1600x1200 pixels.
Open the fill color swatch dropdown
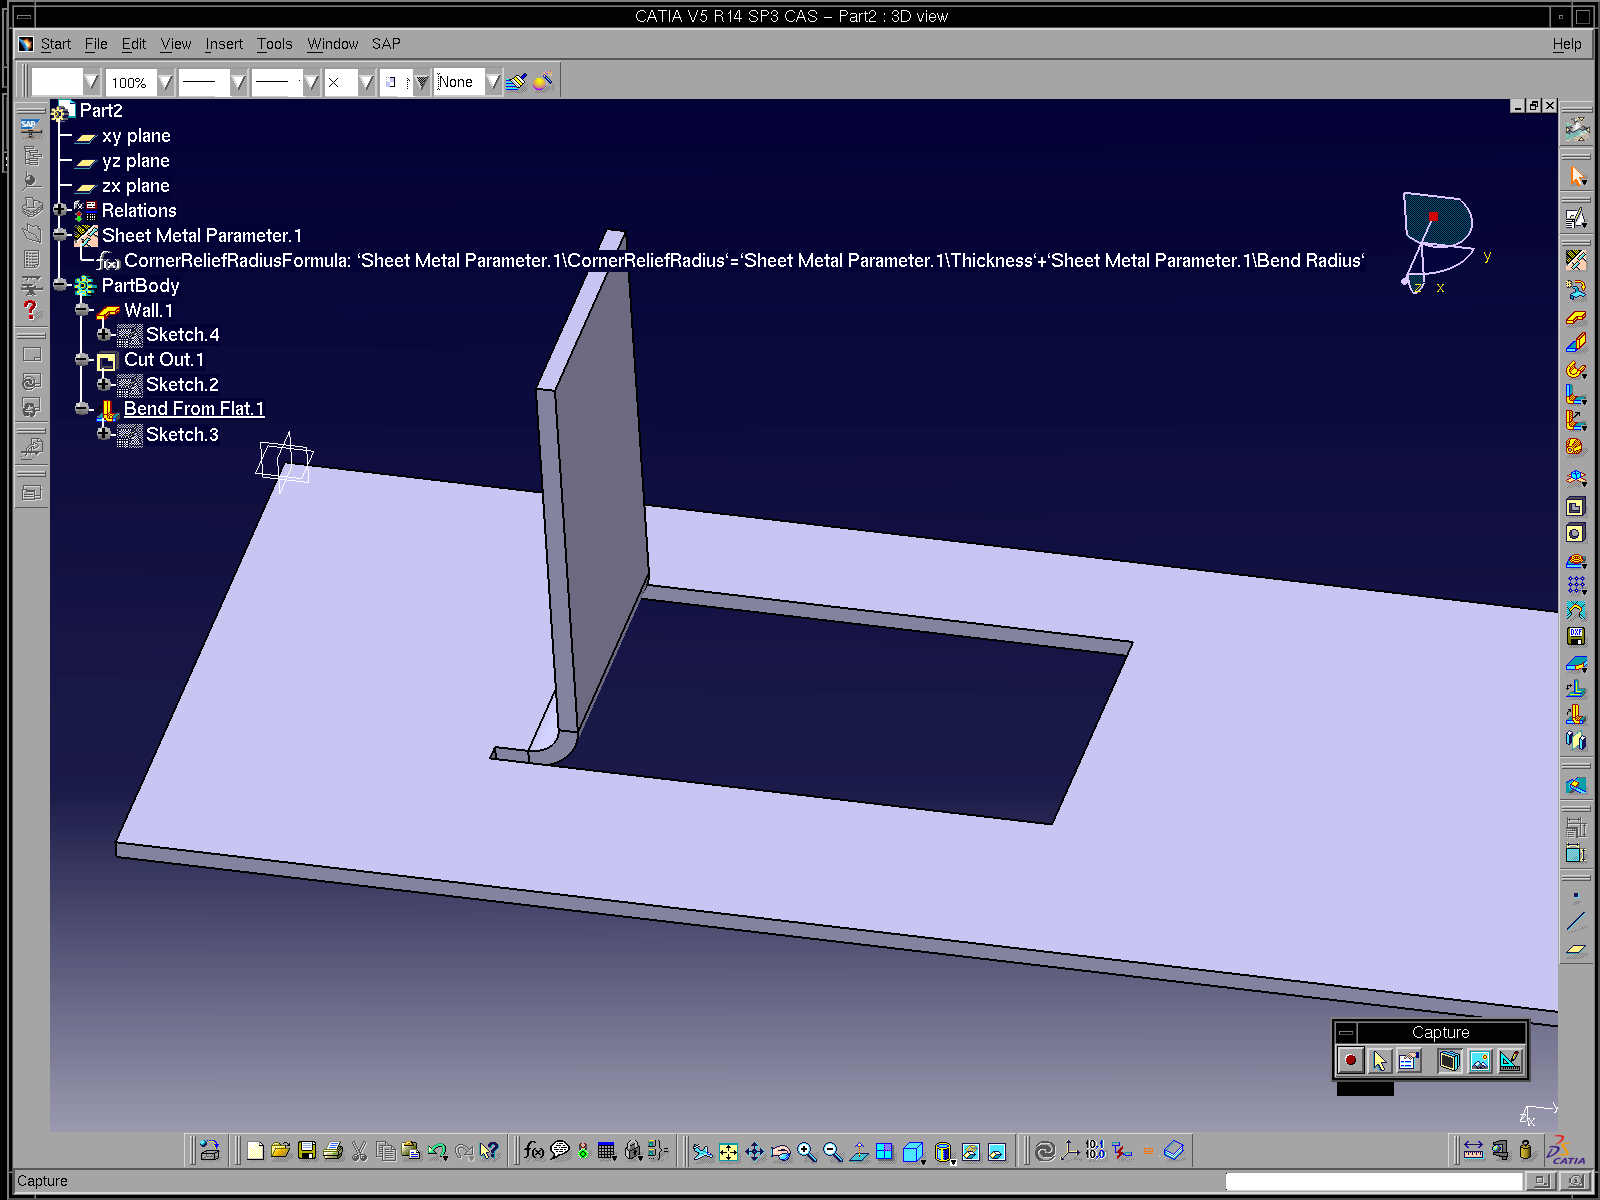pos(91,82)
